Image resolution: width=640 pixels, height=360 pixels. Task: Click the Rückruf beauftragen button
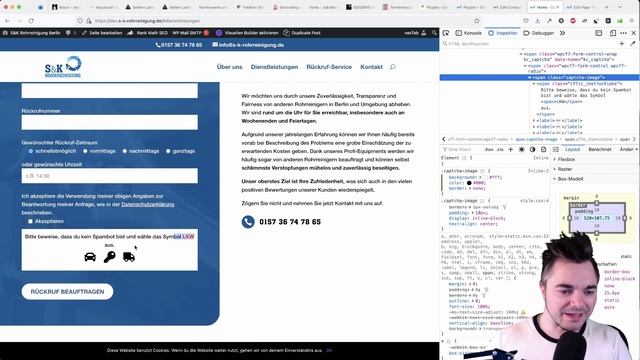click(x=67, y=291)
